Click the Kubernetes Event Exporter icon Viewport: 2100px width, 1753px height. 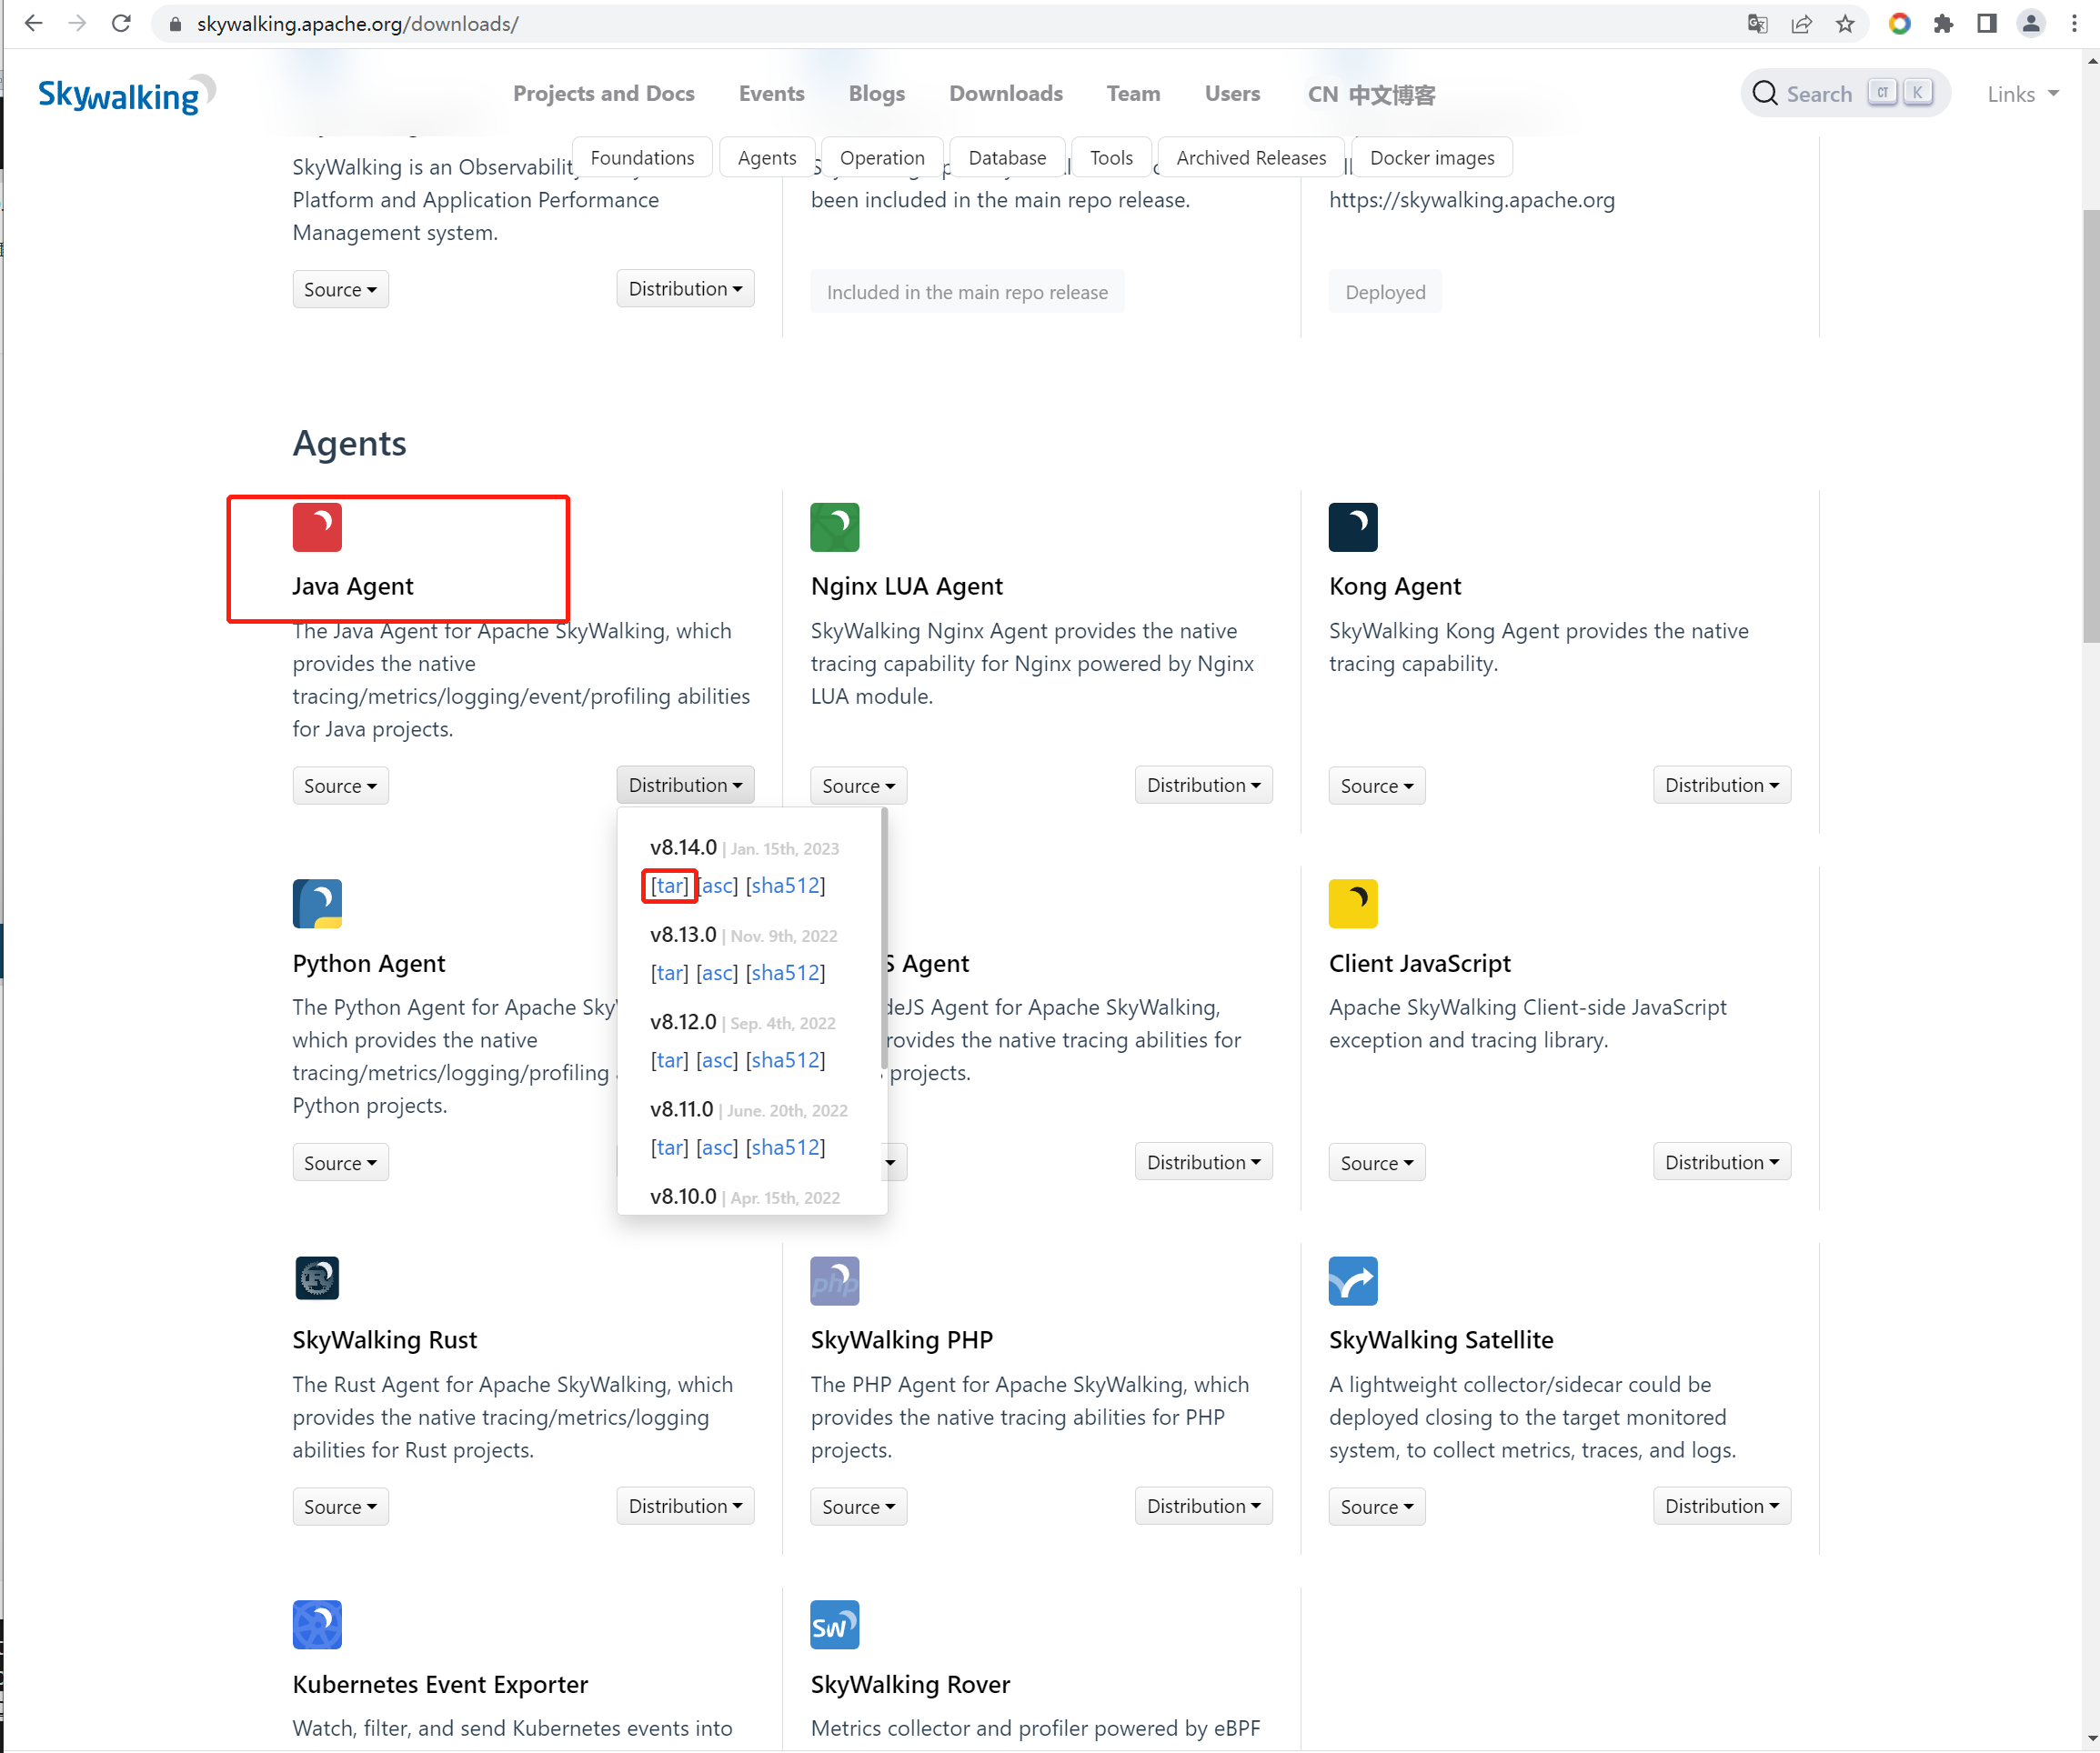tap(316, 1624)
